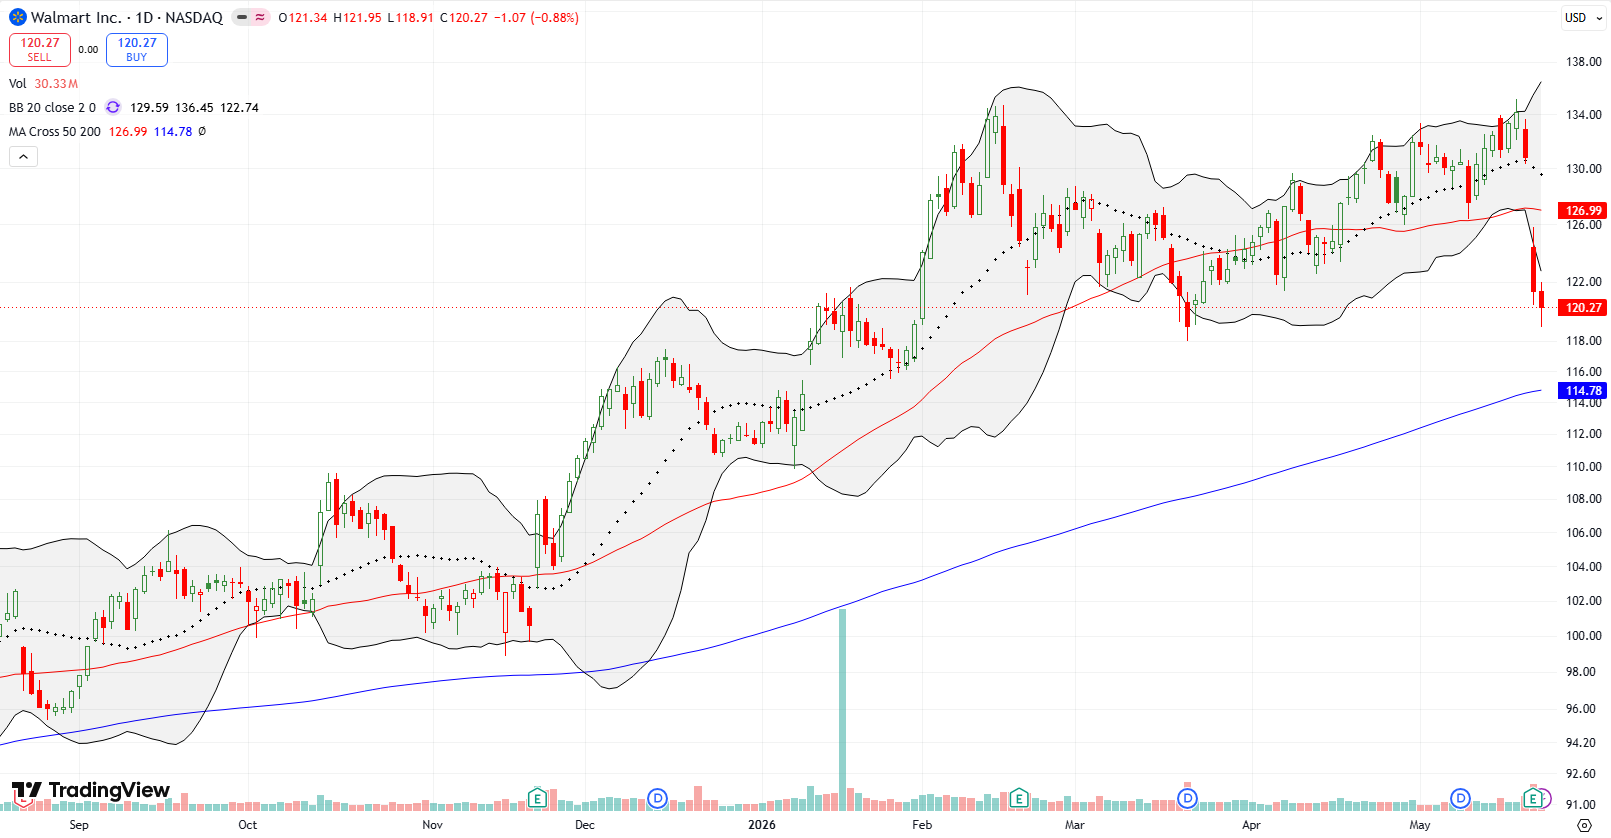Click the BB basis value 129.59
This screenshot has width=1611, height=838.
[149, 108]
